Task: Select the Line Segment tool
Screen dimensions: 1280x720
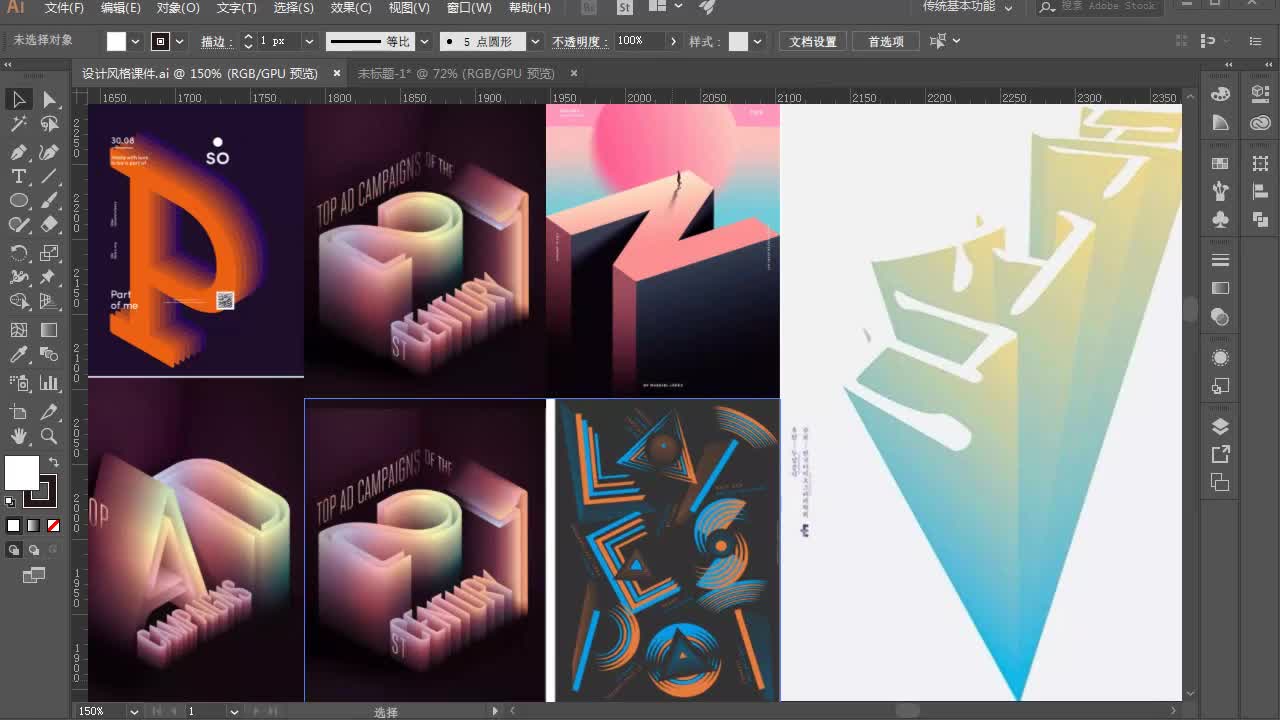Action: click(49, 176)
